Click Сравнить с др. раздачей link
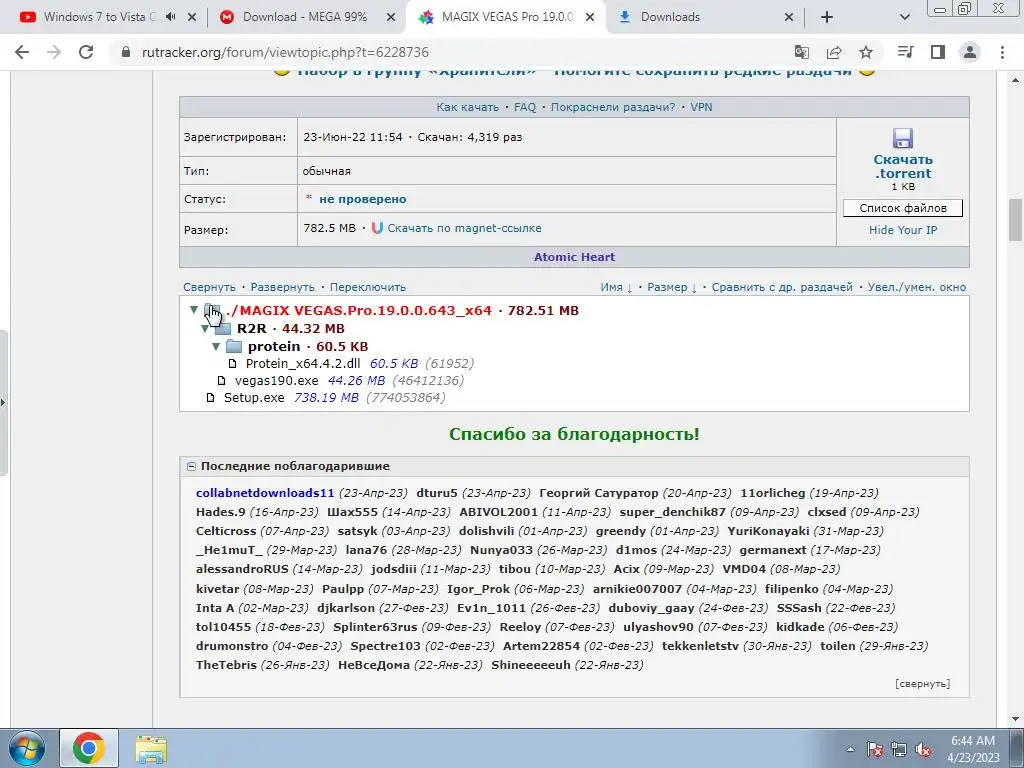The image size is (1024, 768). click(x=782, y=287)
